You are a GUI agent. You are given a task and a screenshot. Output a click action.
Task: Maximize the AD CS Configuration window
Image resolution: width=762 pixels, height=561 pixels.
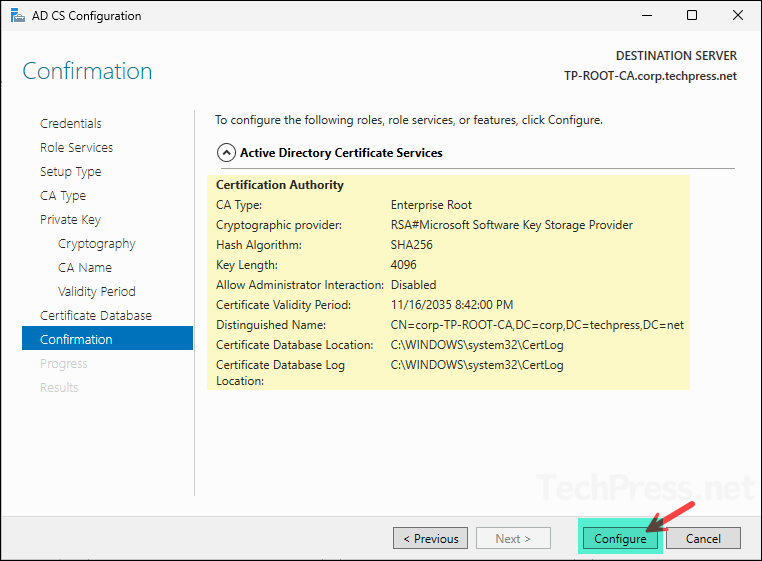tap(692, 16)
